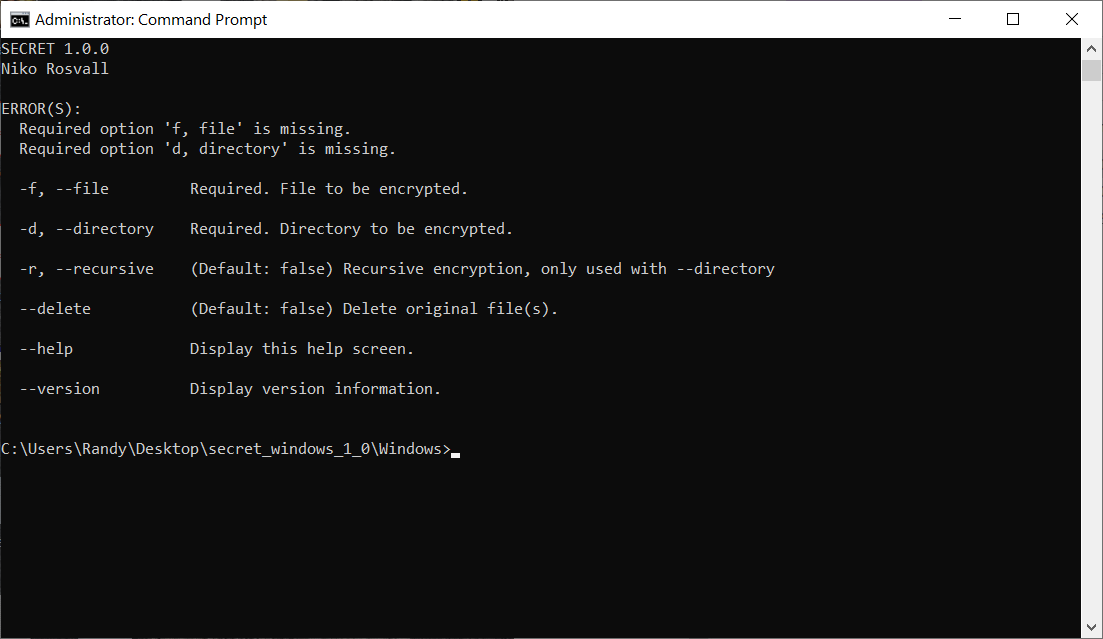This screenshot has height=639, width=1103.
Task: Click the '-f, --file' option text
Action: pyautogui.click(x=64, y=189)
